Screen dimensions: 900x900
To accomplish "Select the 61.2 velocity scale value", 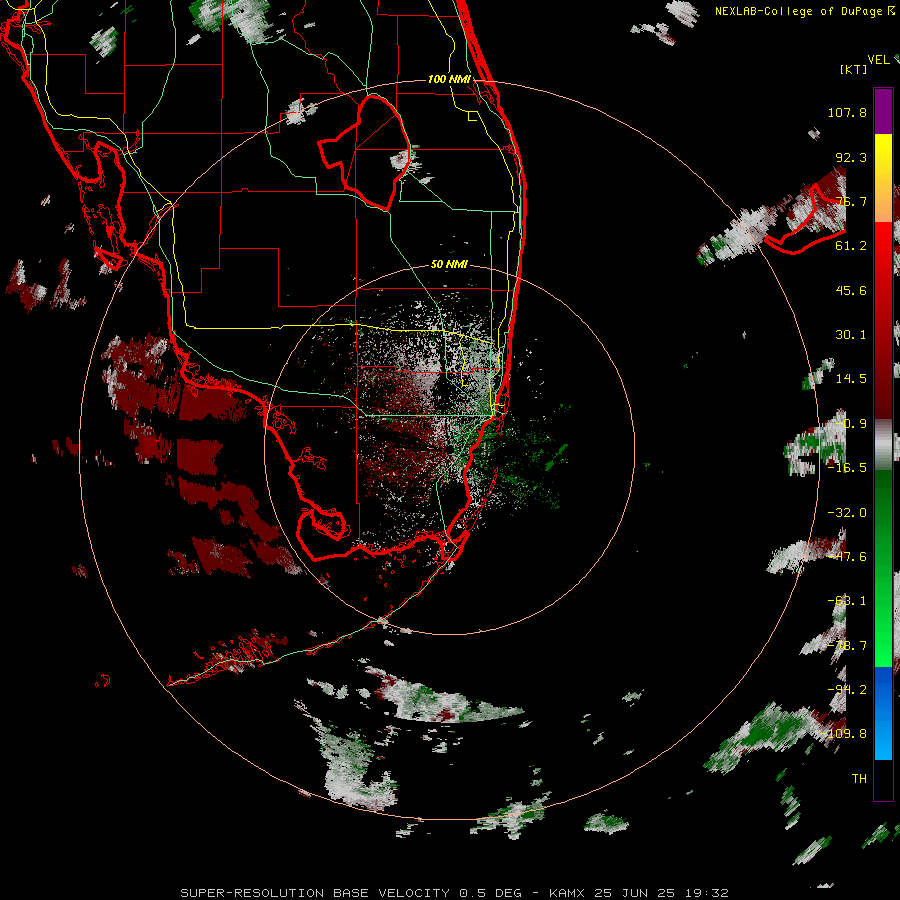I will 851,246.
